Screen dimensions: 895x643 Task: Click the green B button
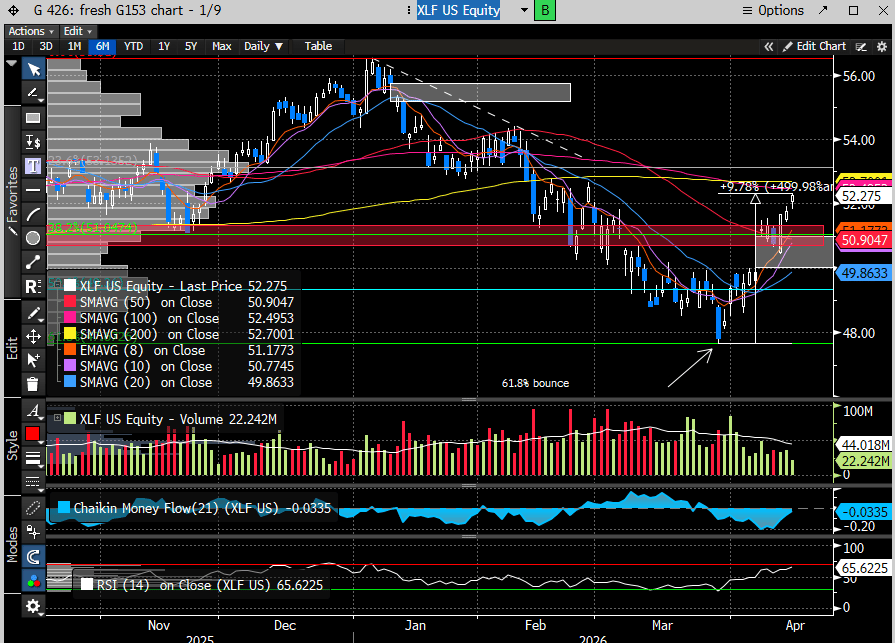(x=545, y=10)
